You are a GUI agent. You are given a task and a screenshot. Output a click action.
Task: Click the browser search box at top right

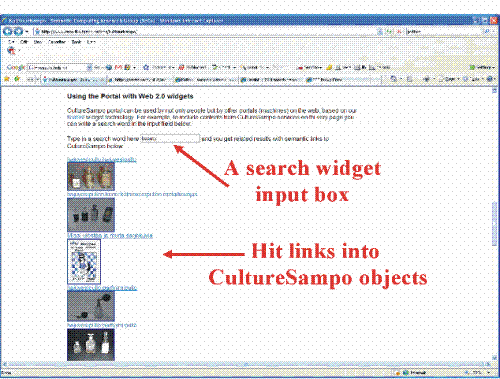[443, 32]
